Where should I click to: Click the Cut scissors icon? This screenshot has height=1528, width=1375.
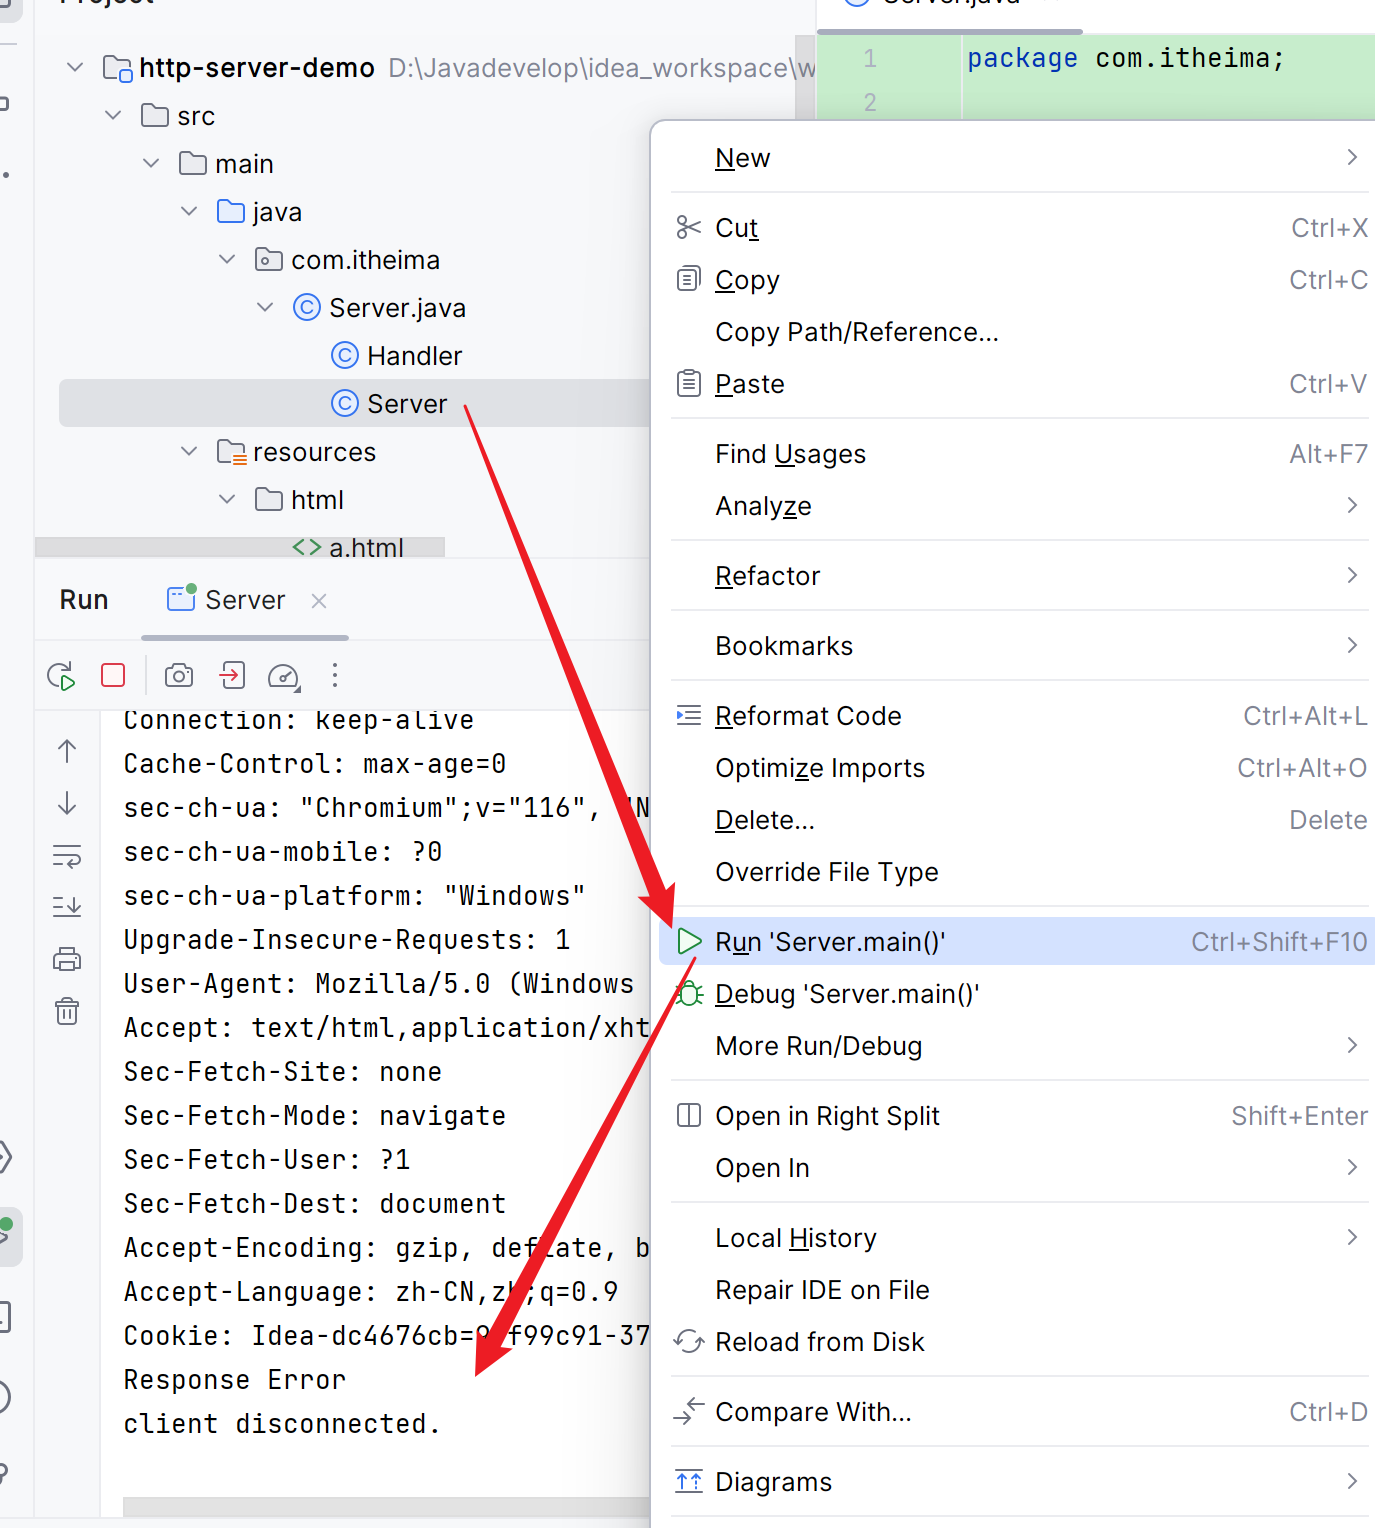[x=689, y=228]
